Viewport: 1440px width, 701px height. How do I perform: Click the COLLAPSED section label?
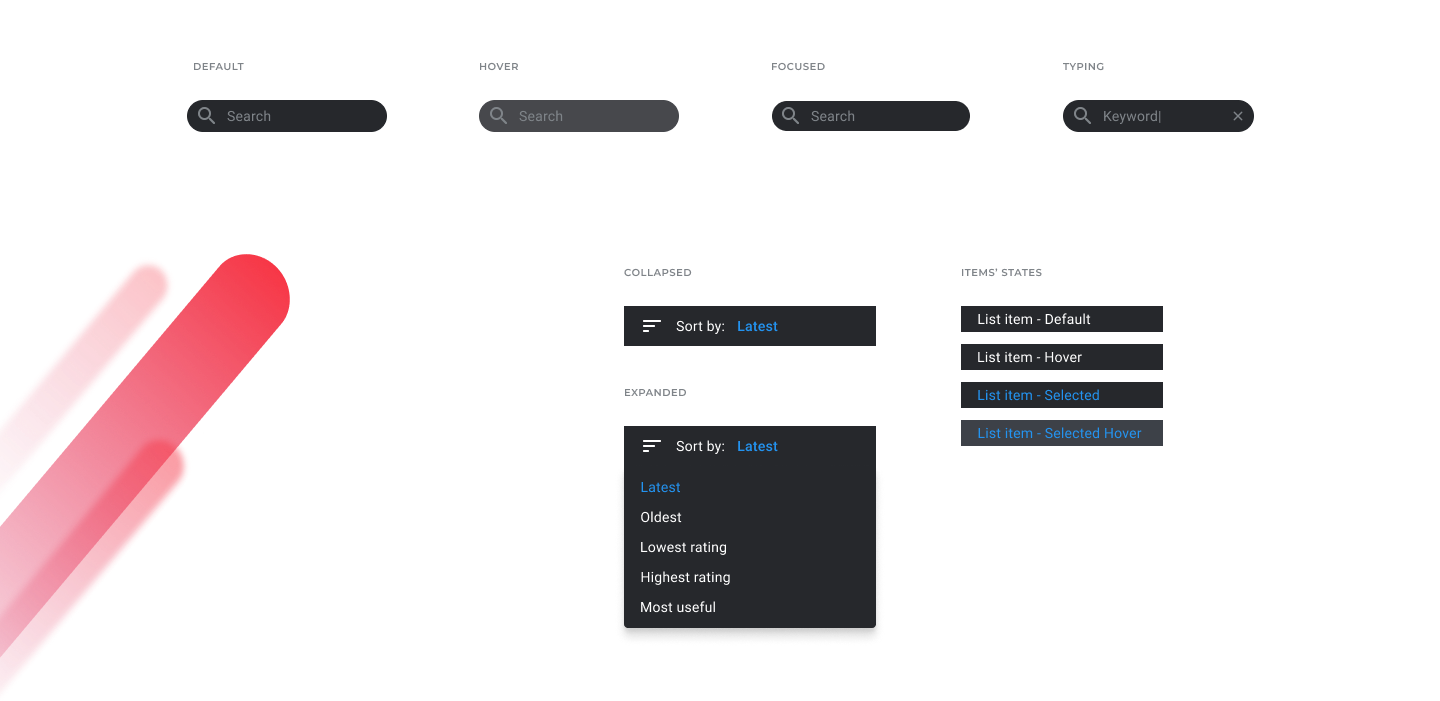click(658, 273)
